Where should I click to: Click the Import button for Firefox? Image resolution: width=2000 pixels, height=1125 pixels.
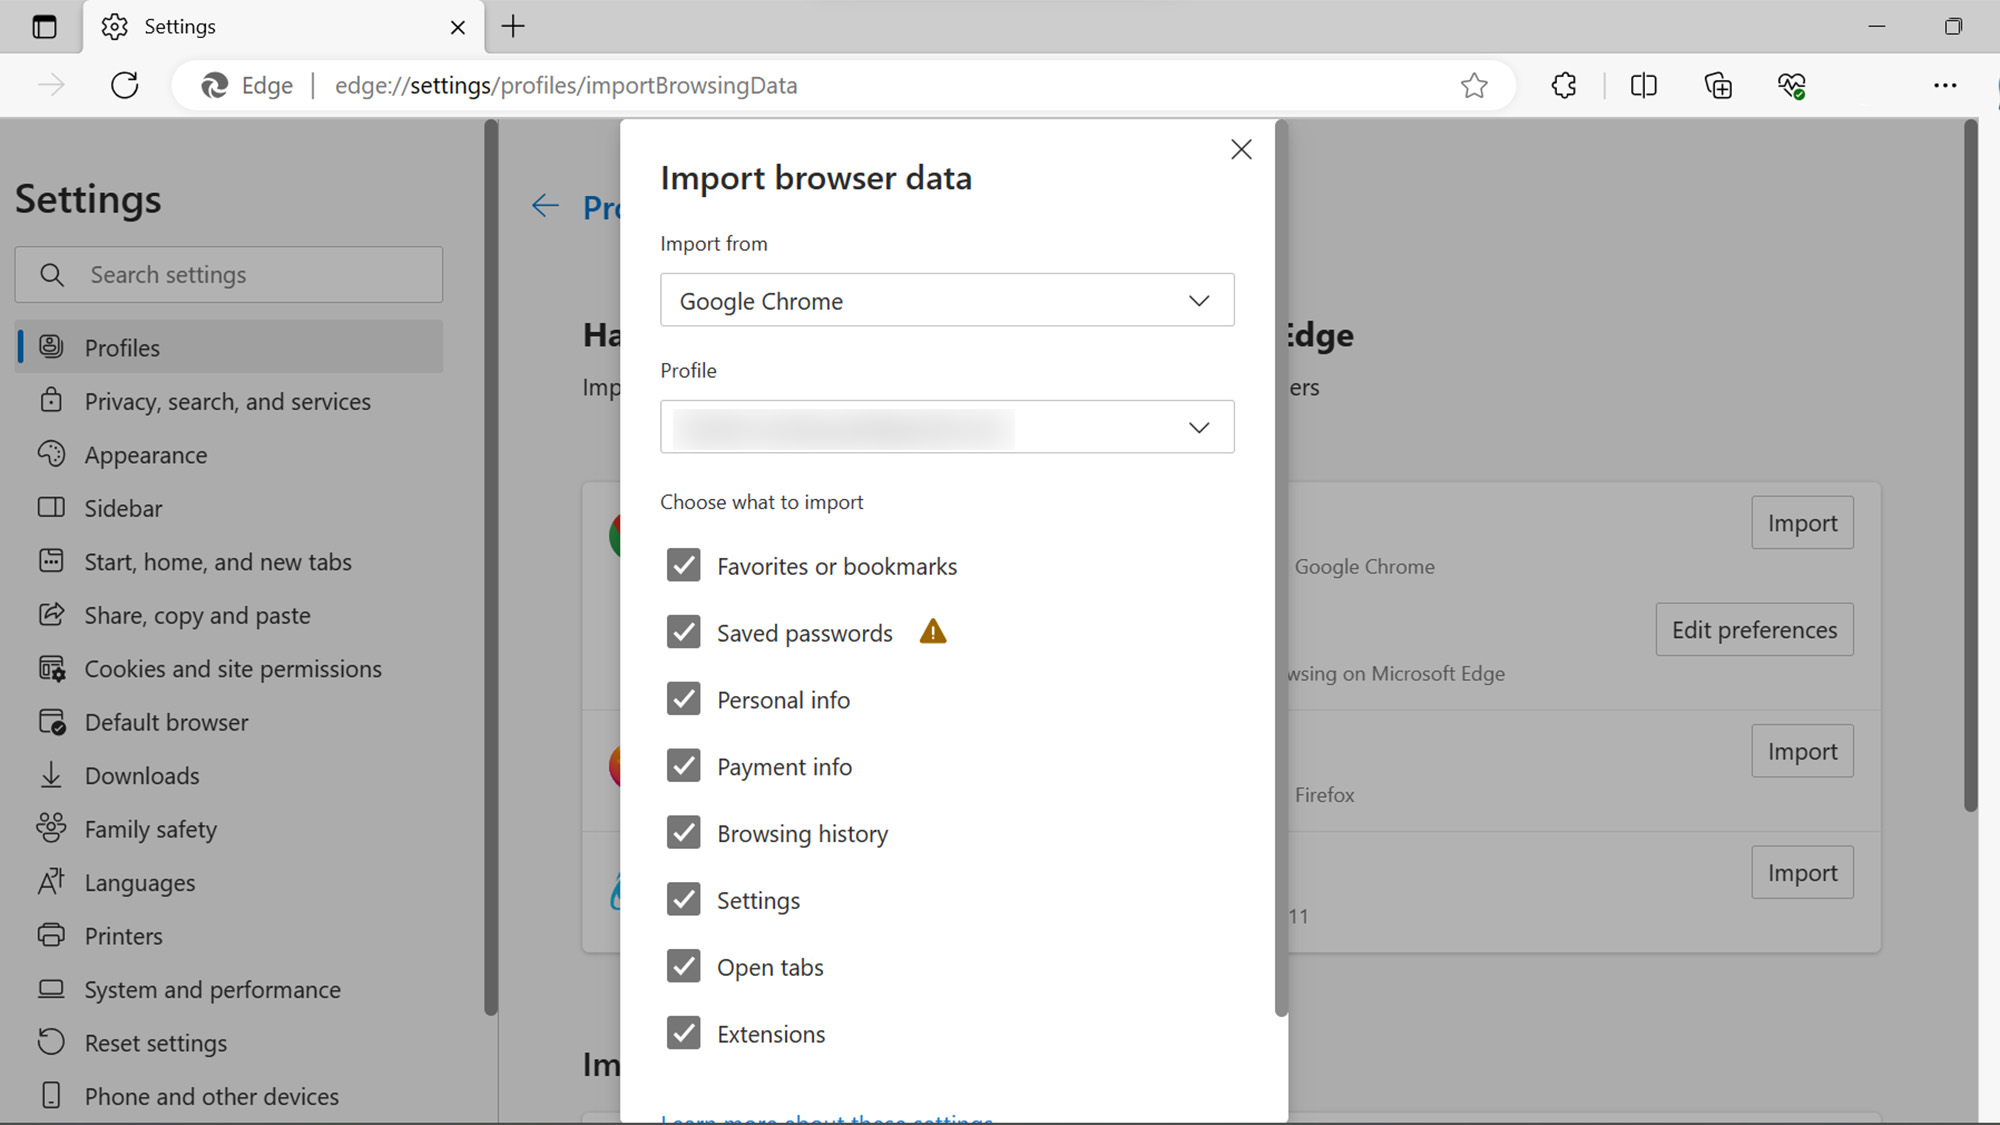tap(1802, 751)
